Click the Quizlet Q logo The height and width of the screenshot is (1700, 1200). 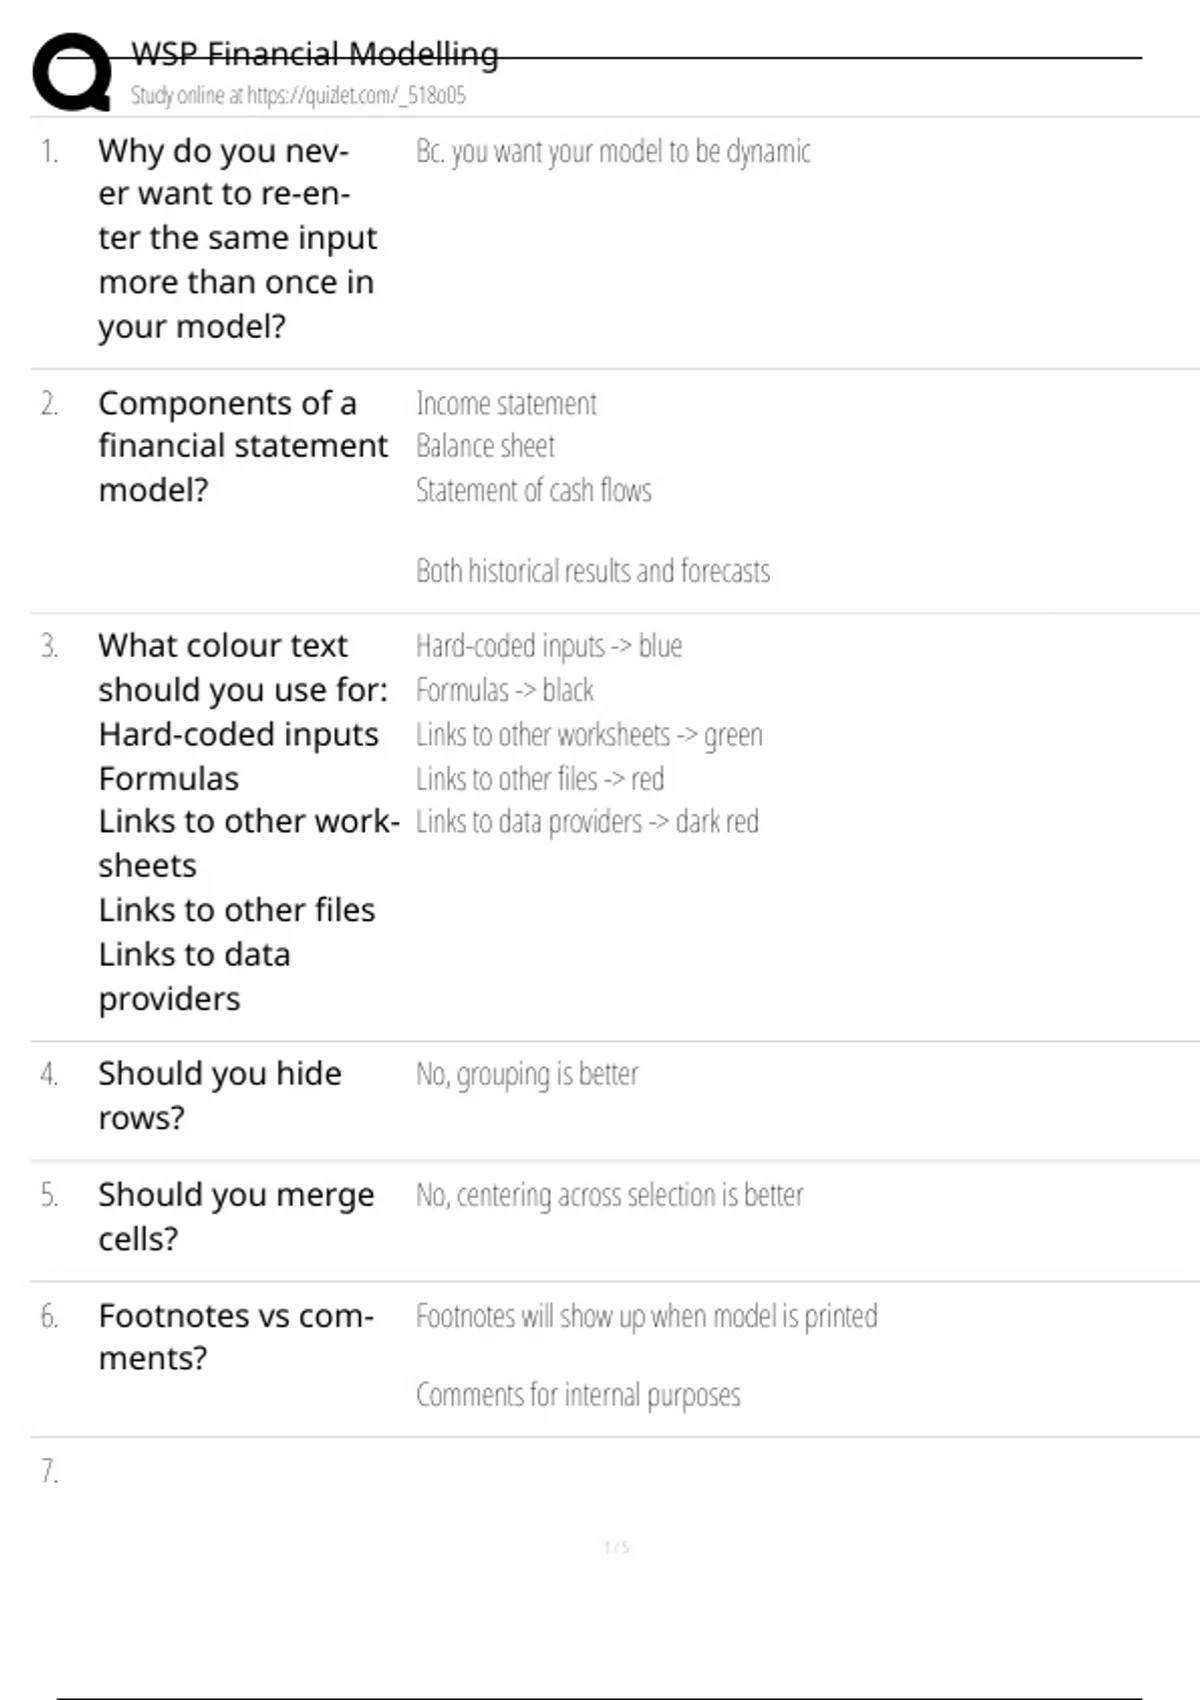[72, 72]
